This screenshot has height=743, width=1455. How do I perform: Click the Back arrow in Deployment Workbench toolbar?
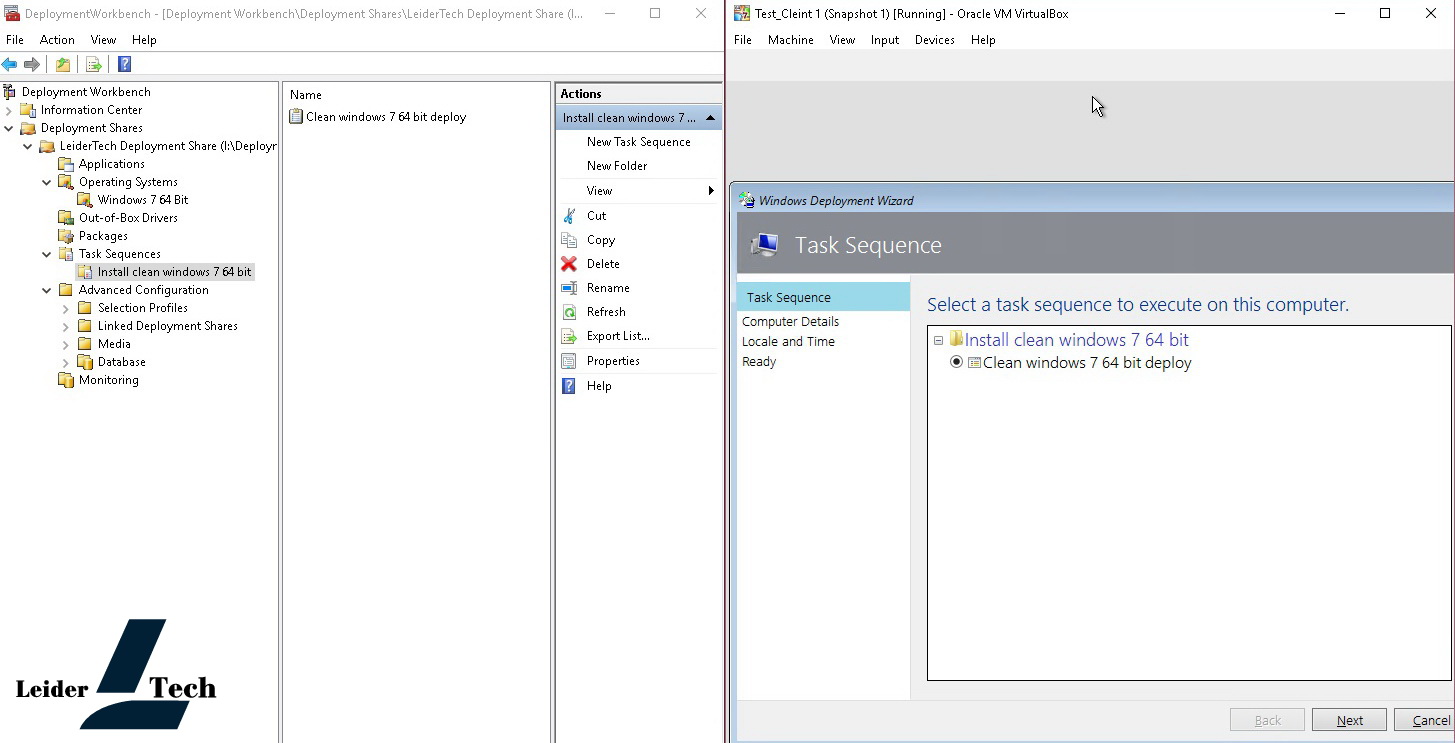pos(9,65)
